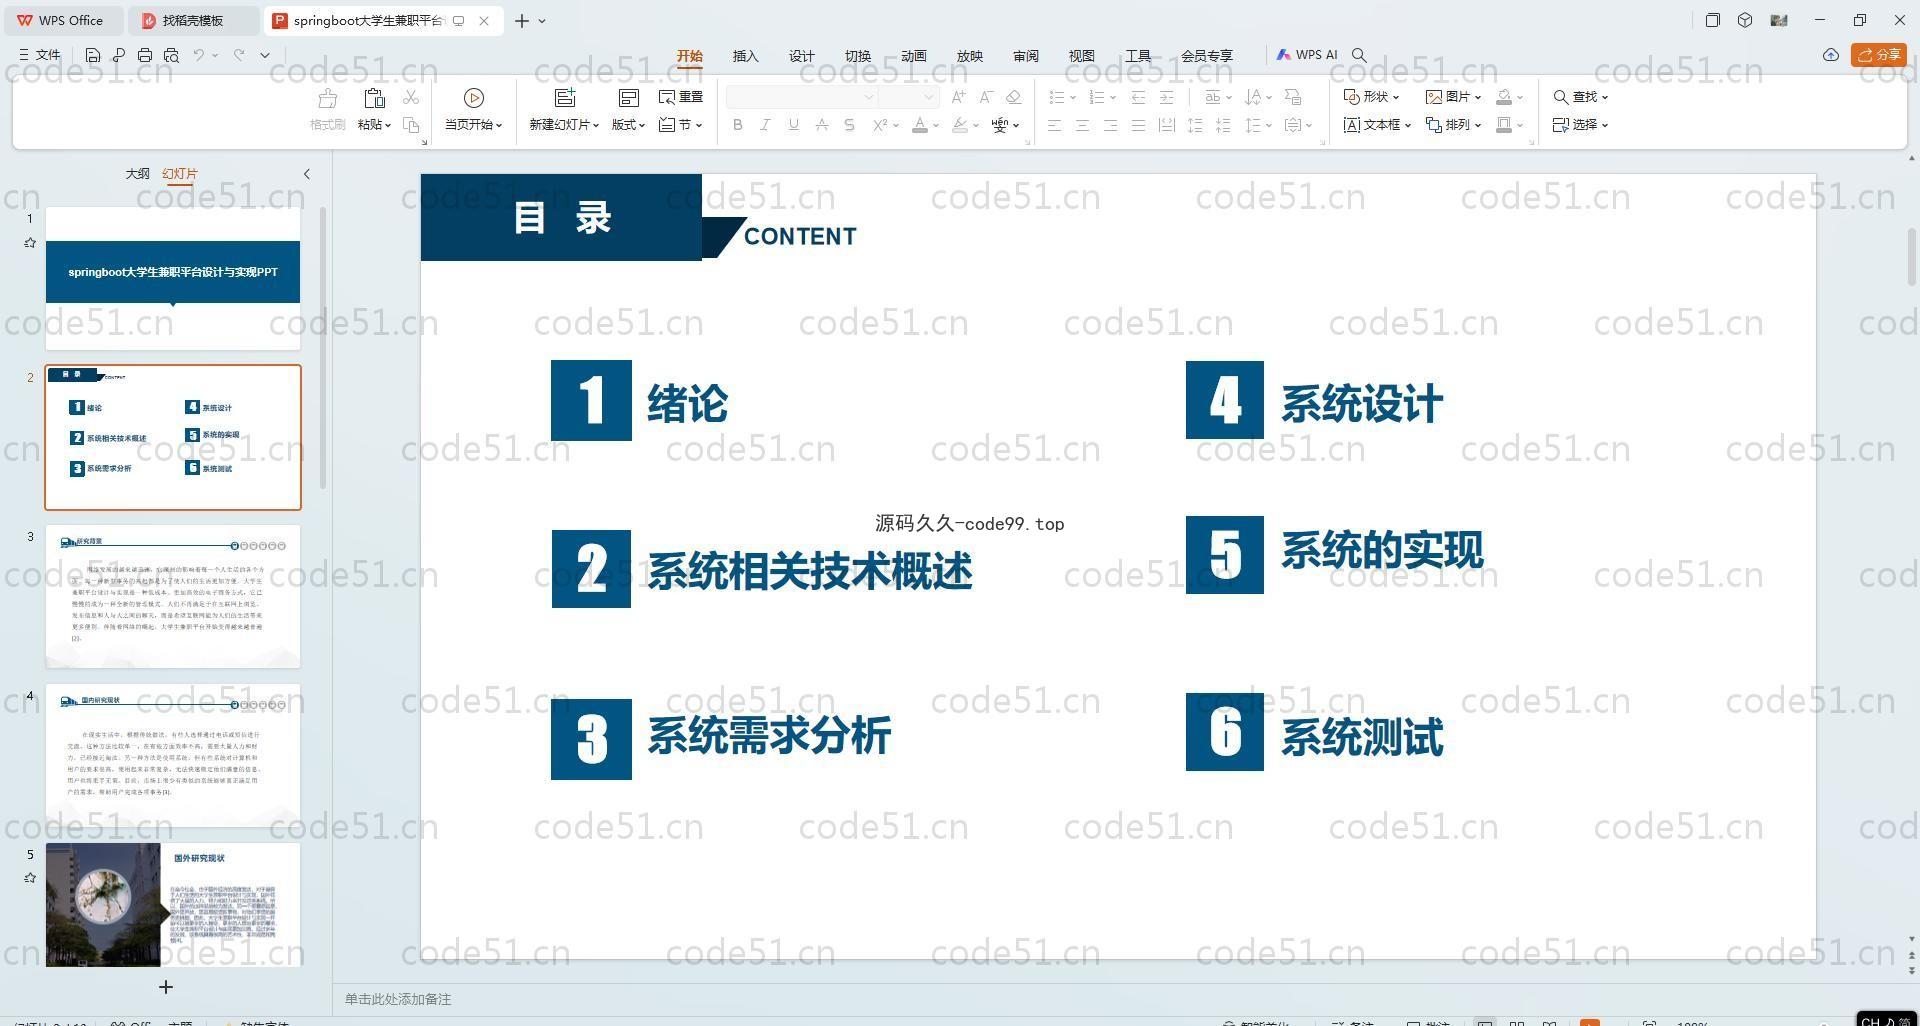Toggle justified text alignment

(1138, 125)
